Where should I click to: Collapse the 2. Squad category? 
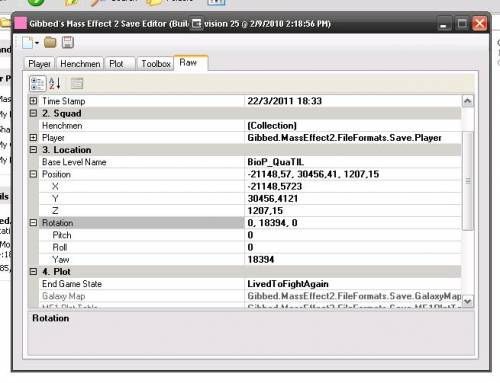[x=33, y=113]
